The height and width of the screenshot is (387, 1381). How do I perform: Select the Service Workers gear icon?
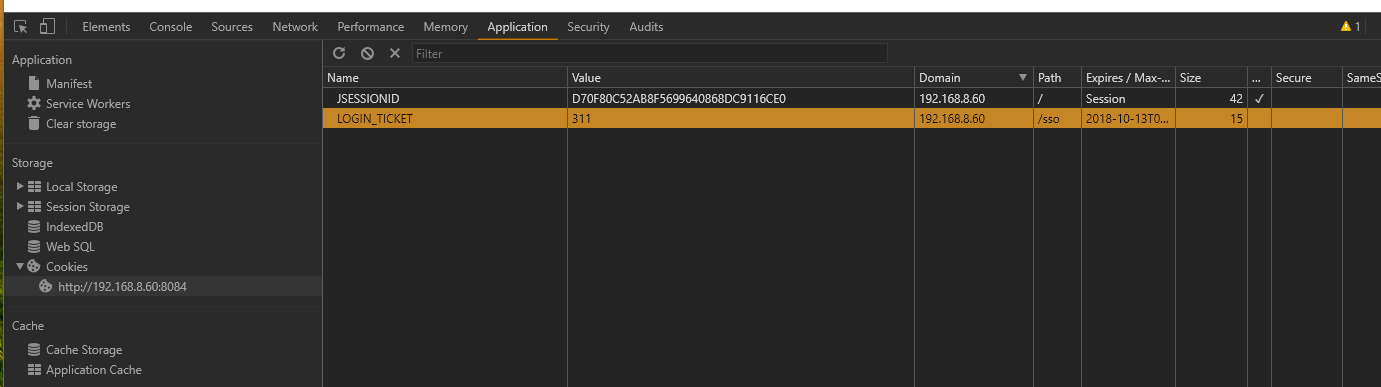click(x=34, y=104)
